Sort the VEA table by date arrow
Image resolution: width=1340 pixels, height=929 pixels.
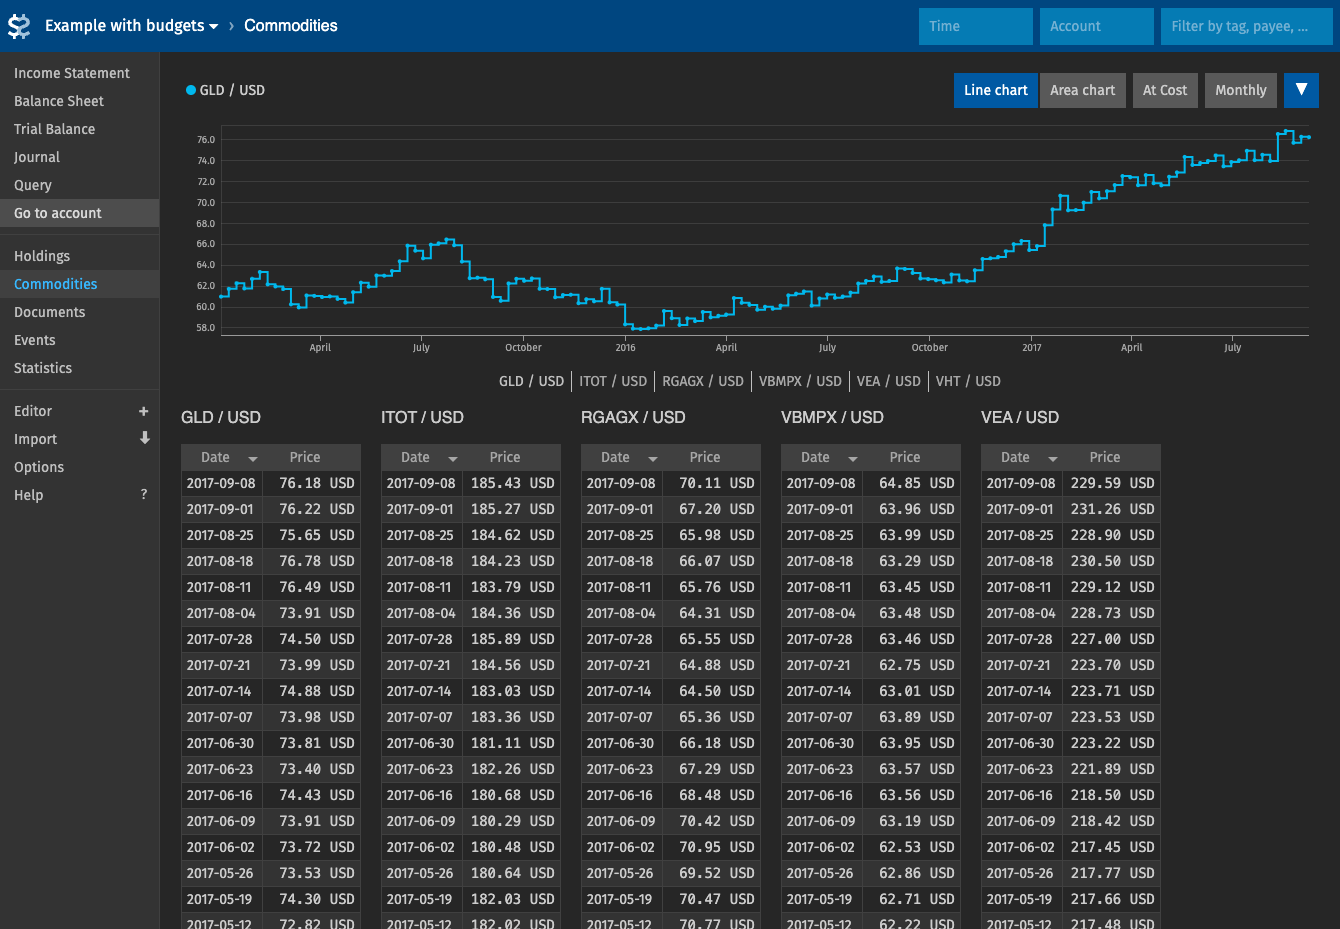click(1053, 458)
